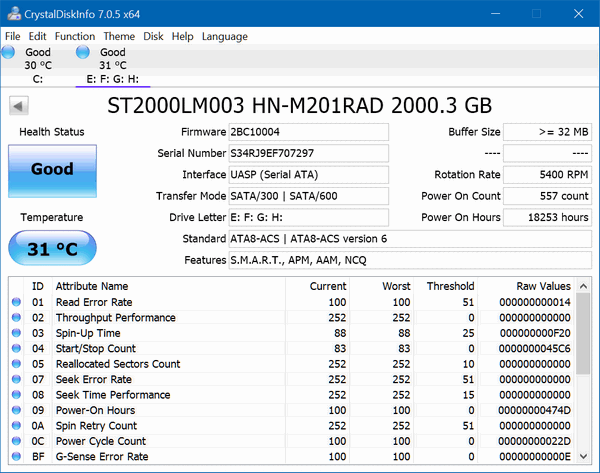This screenshot has width=600, height=473.
Task: Open the Theme menu
Action: click(119, 36)
